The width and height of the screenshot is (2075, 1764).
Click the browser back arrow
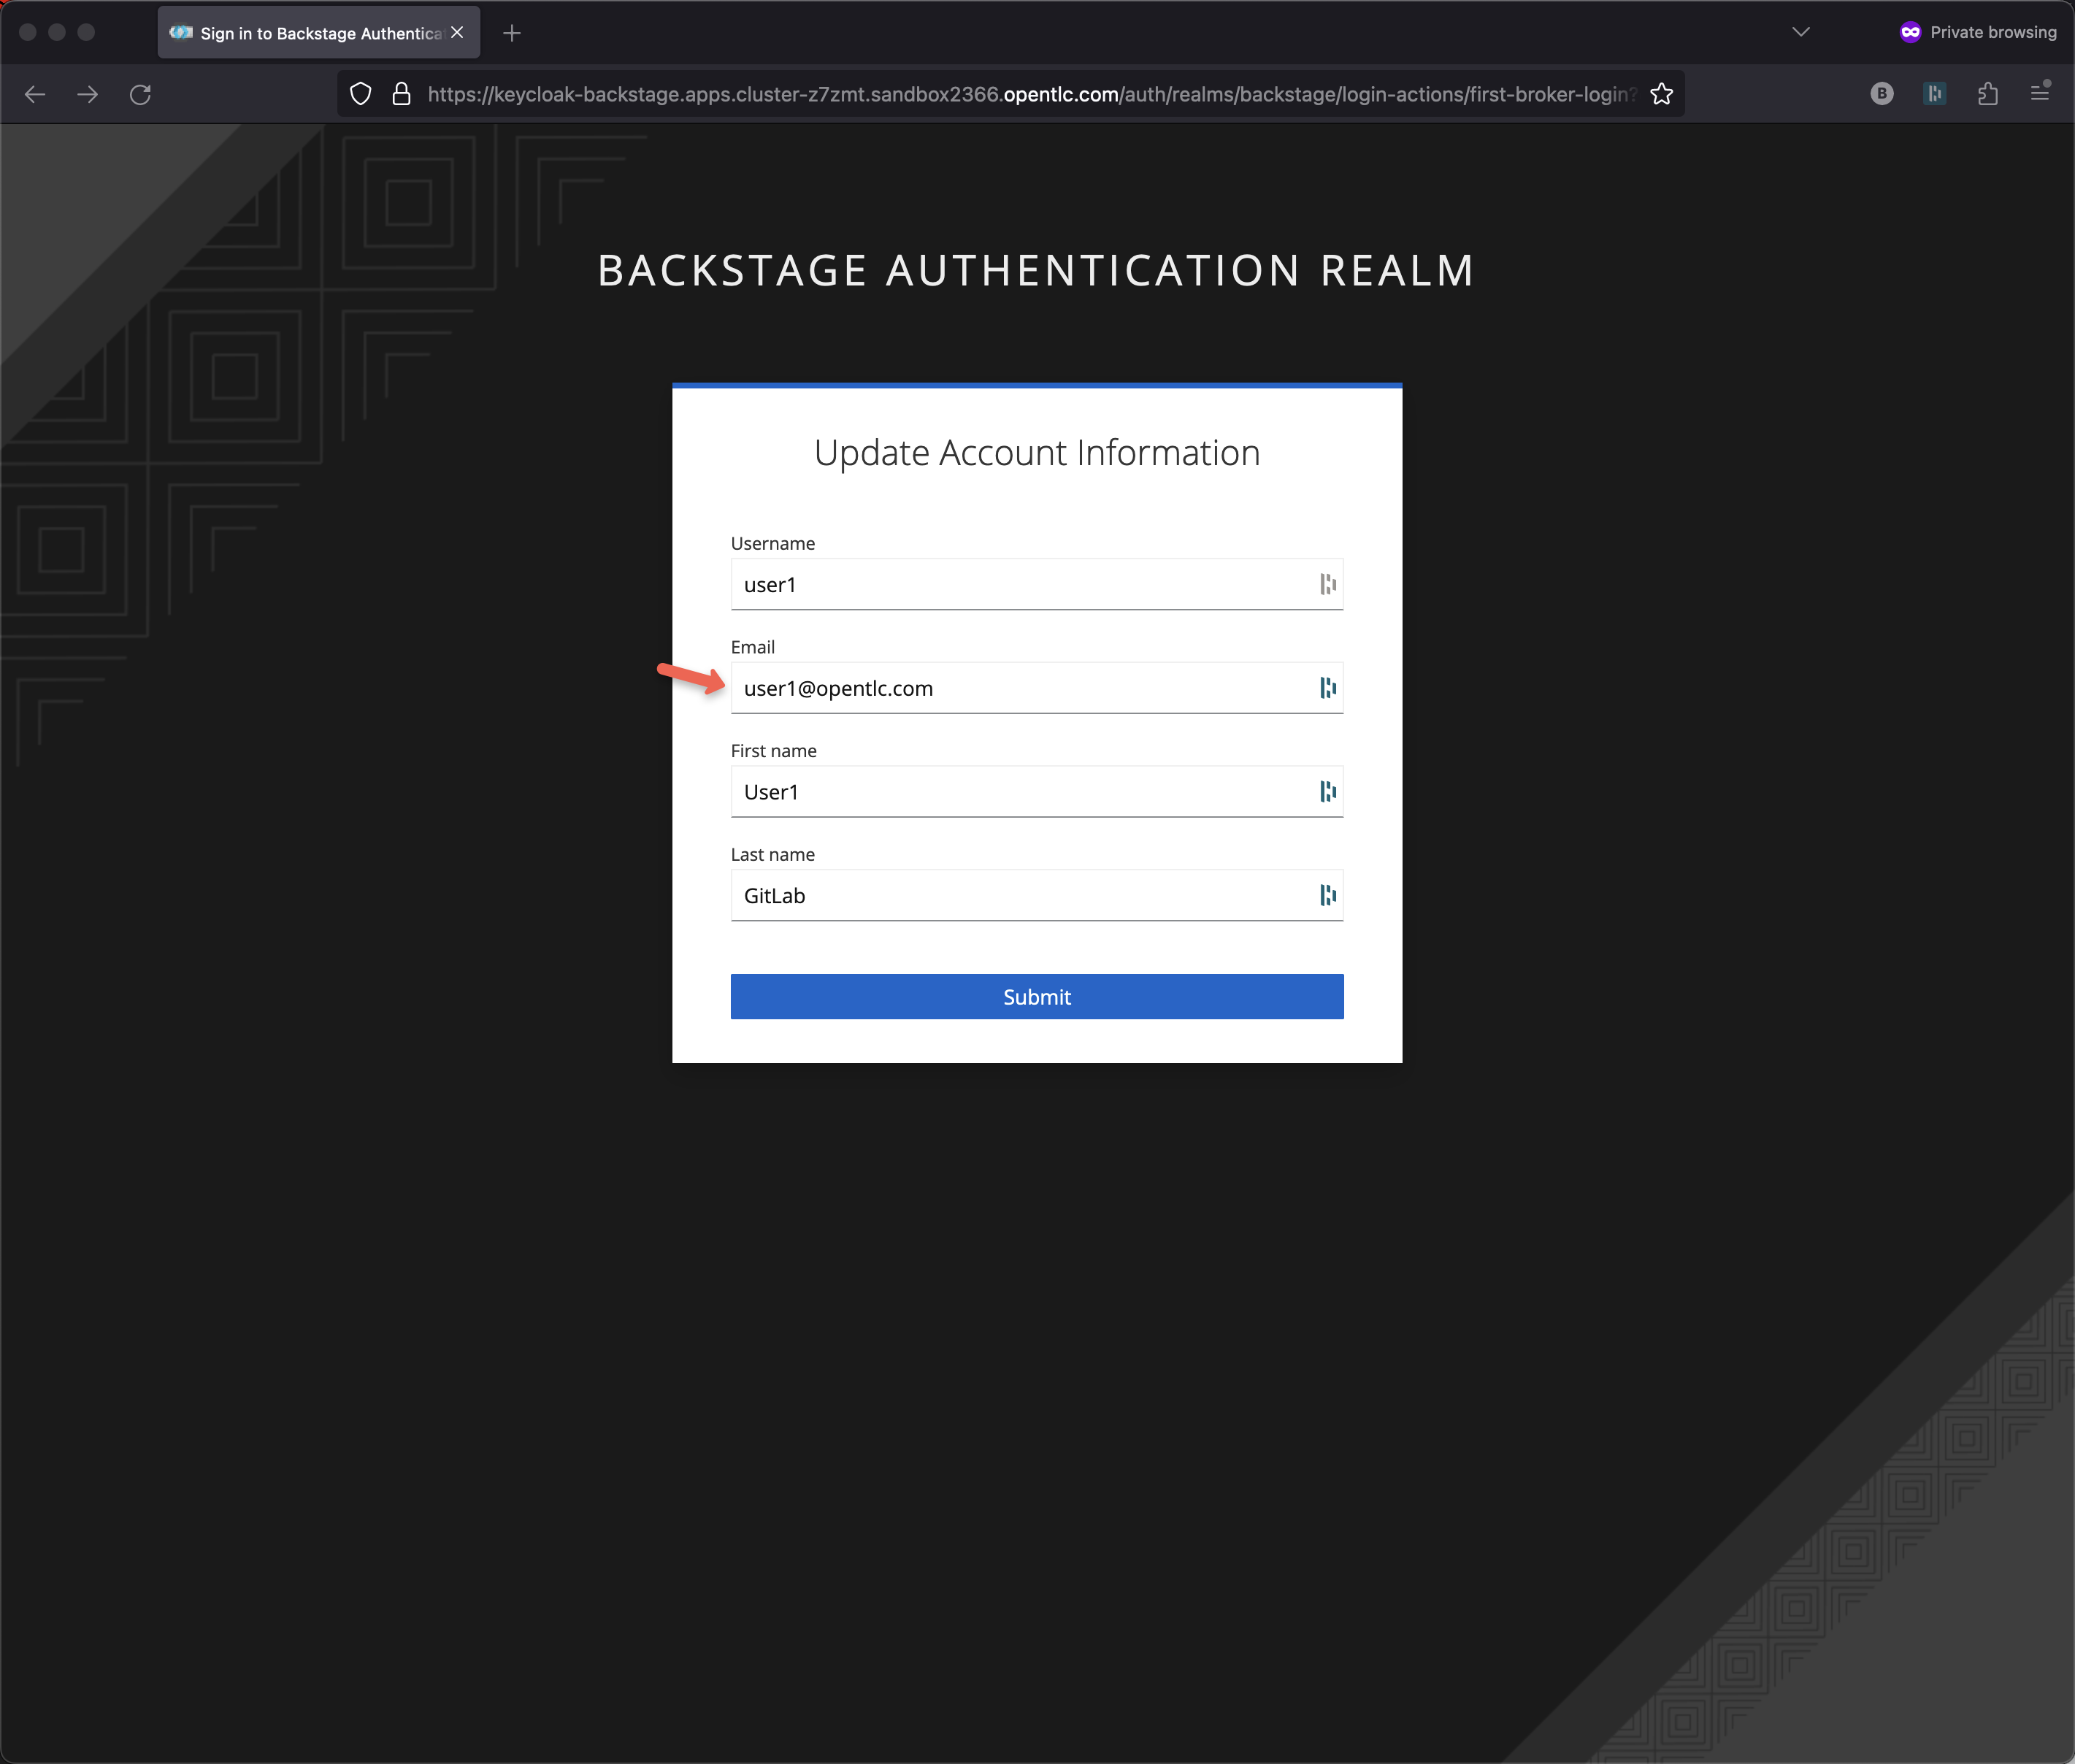coord(35,94)
